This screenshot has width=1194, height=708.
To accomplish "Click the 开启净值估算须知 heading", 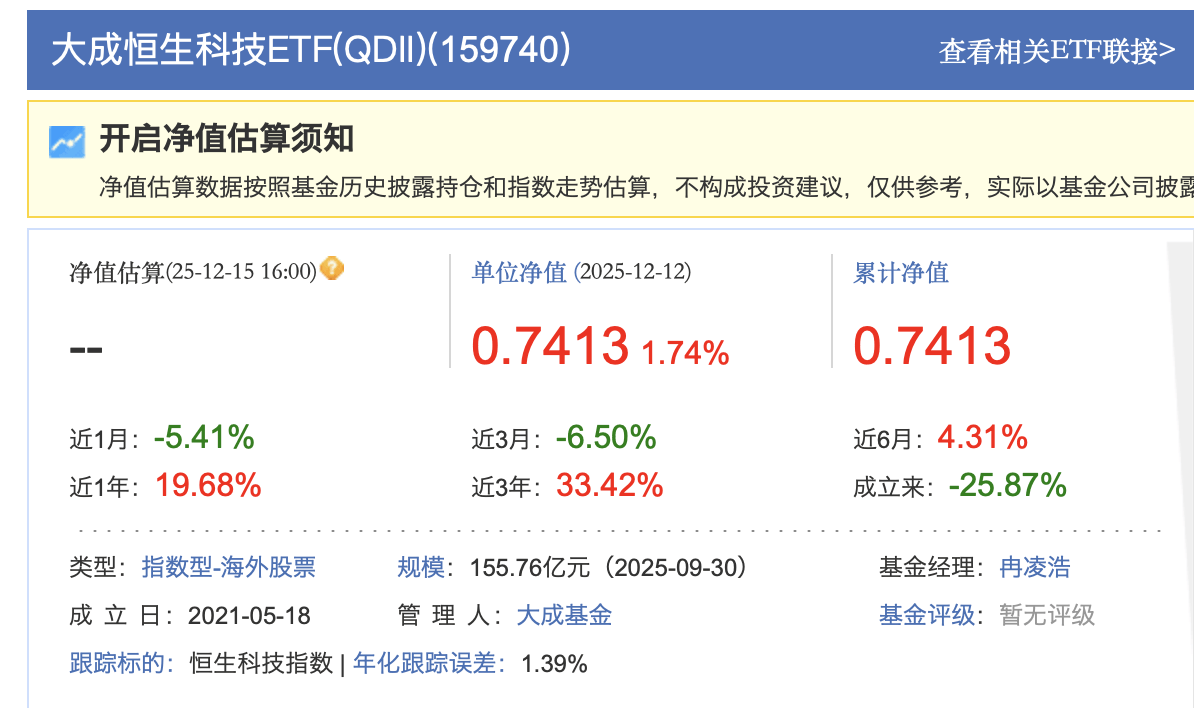I will pyautogui.click(x=226, y=139).
